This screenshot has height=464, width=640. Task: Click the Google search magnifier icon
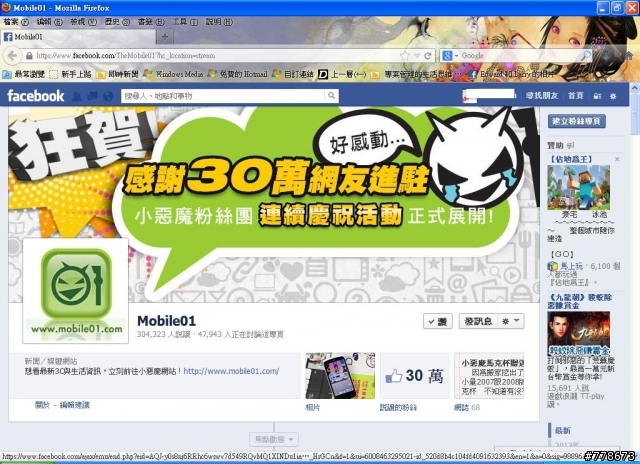coord(586,55)
